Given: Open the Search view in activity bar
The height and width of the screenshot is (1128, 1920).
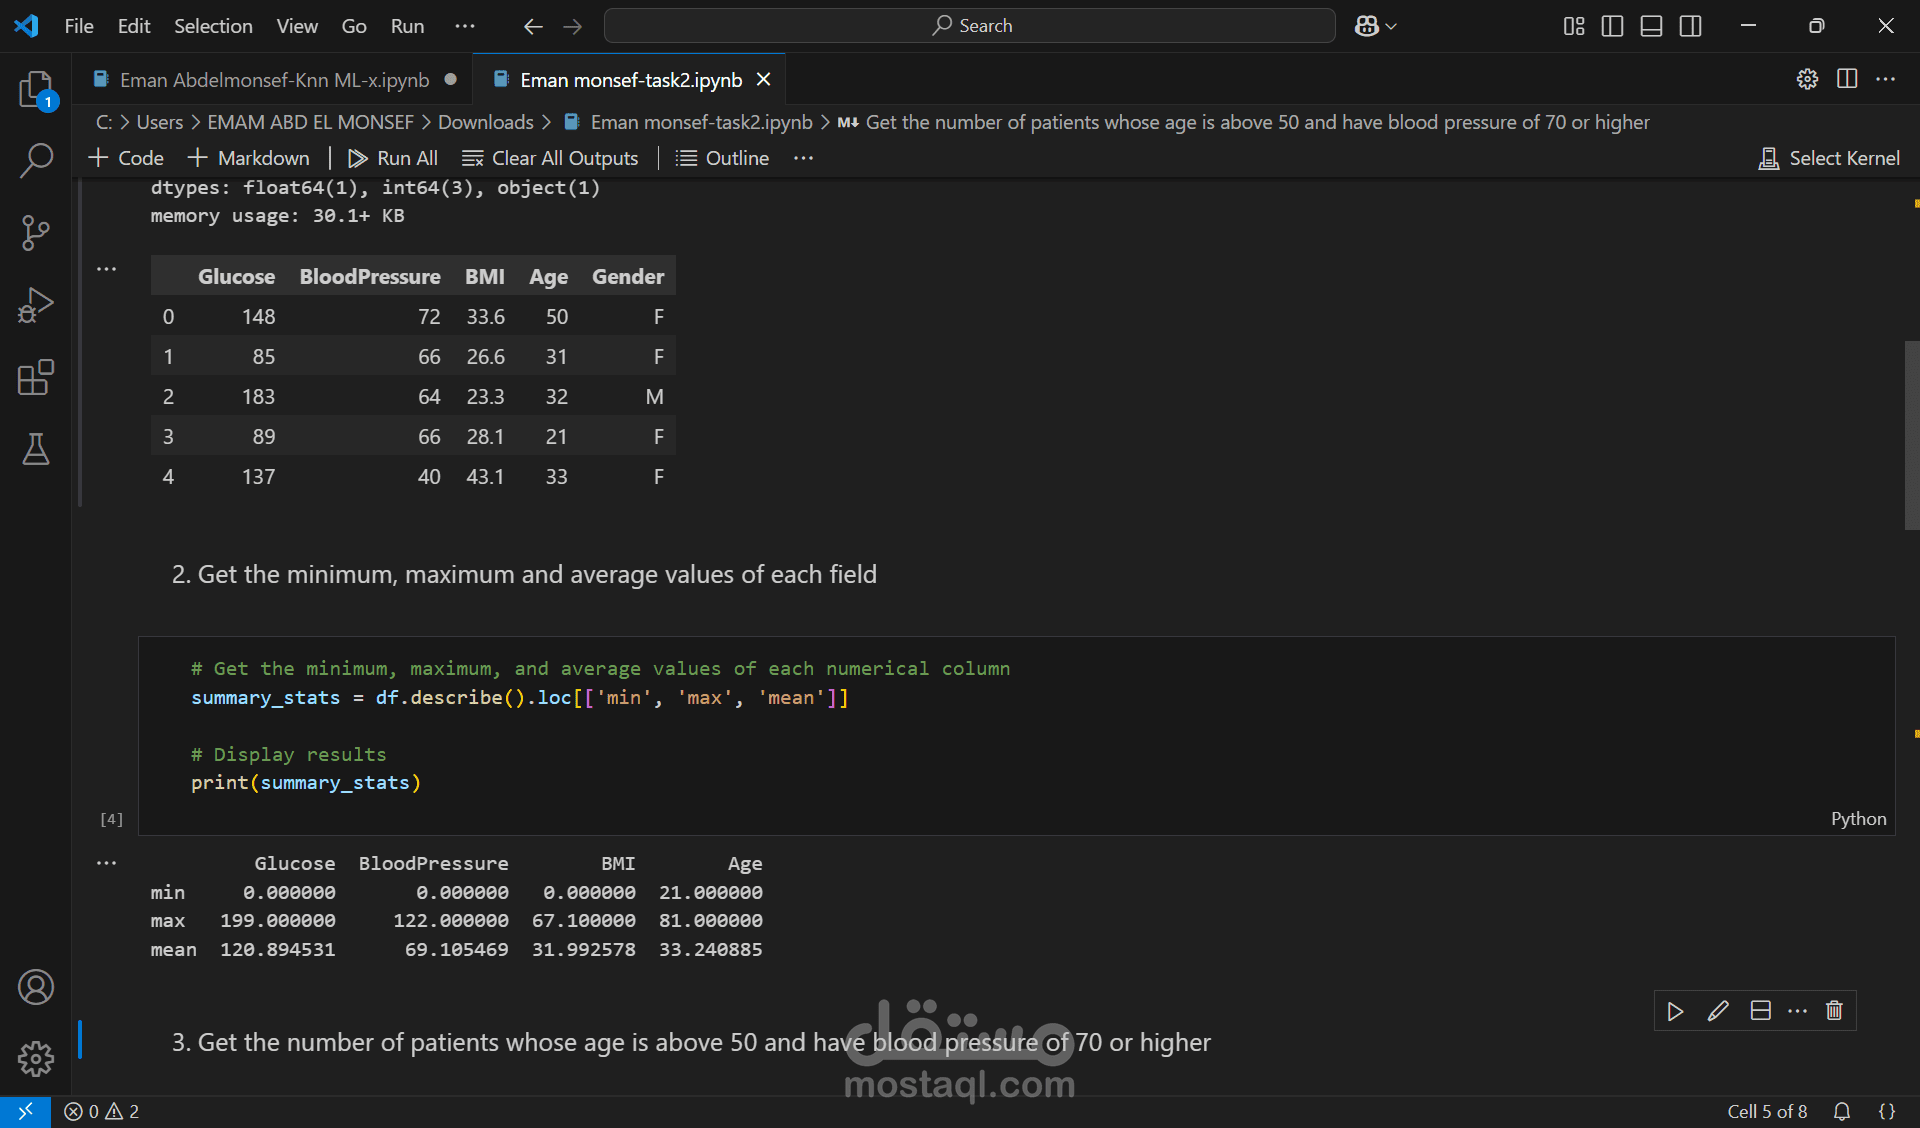Looking at the screenshot, I should [x=36, y=160].
